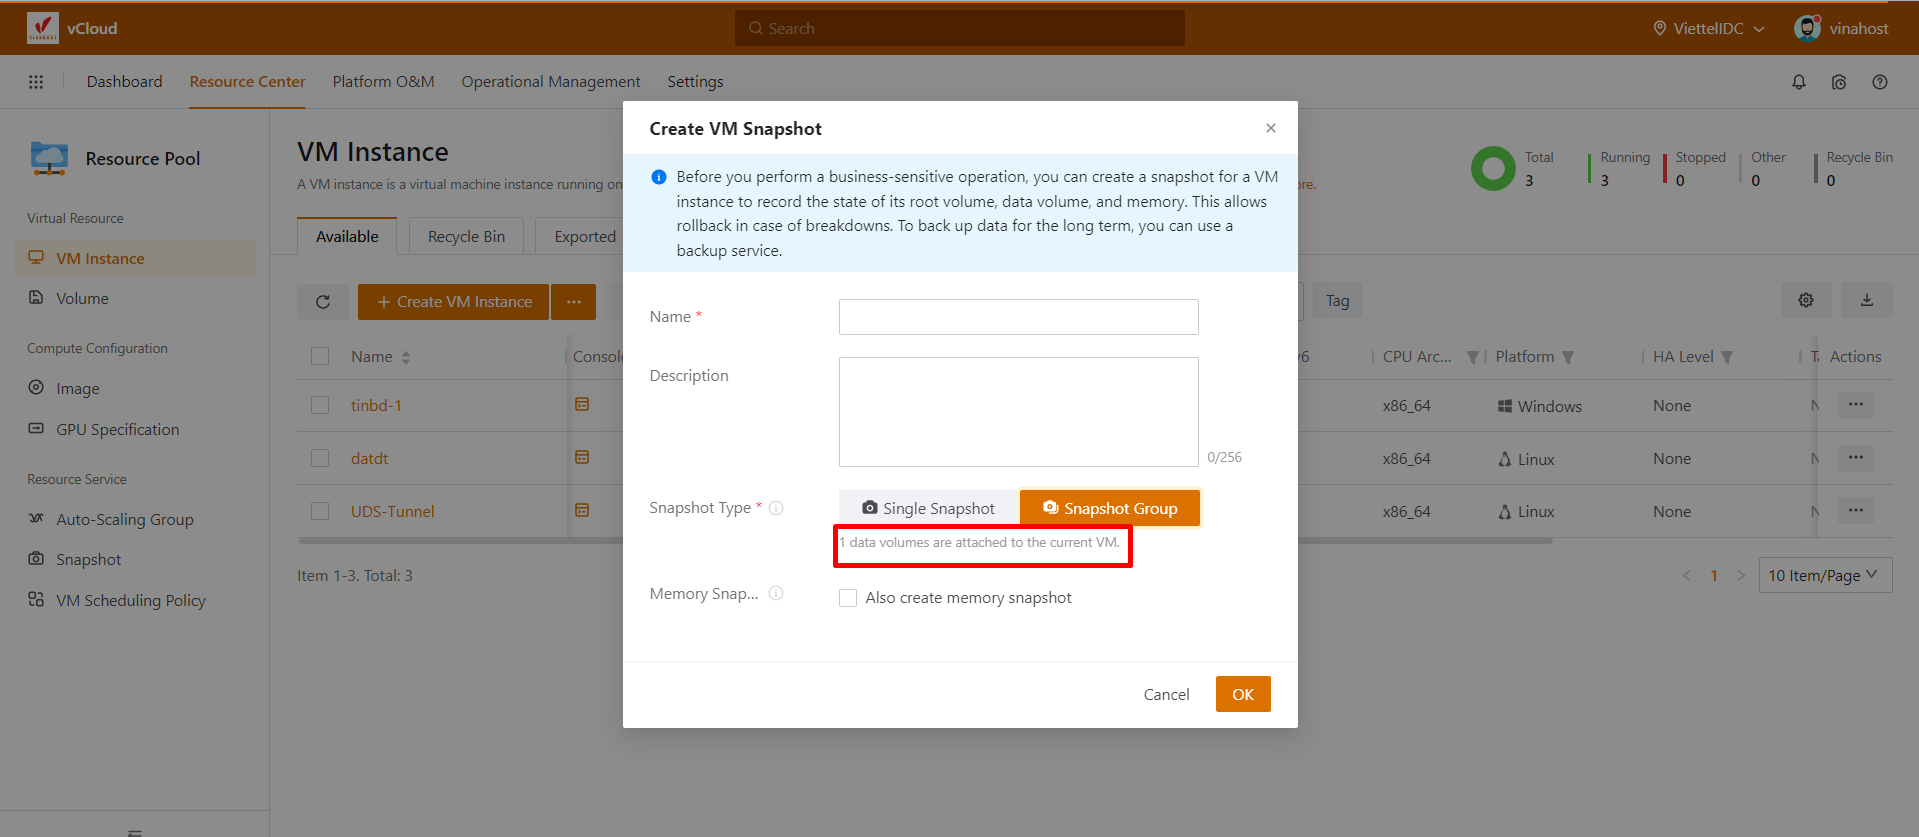Enable Also create memory snapshot checkbox

848,598
